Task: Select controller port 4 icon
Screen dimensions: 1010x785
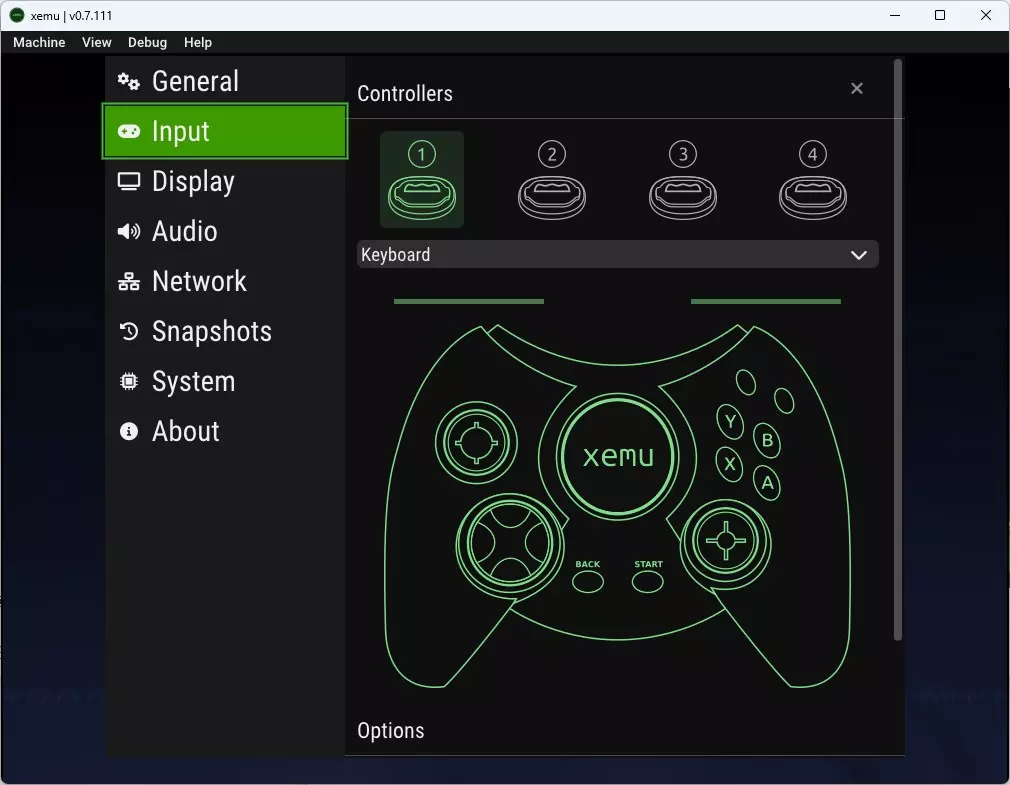Action: coord(813,180)
